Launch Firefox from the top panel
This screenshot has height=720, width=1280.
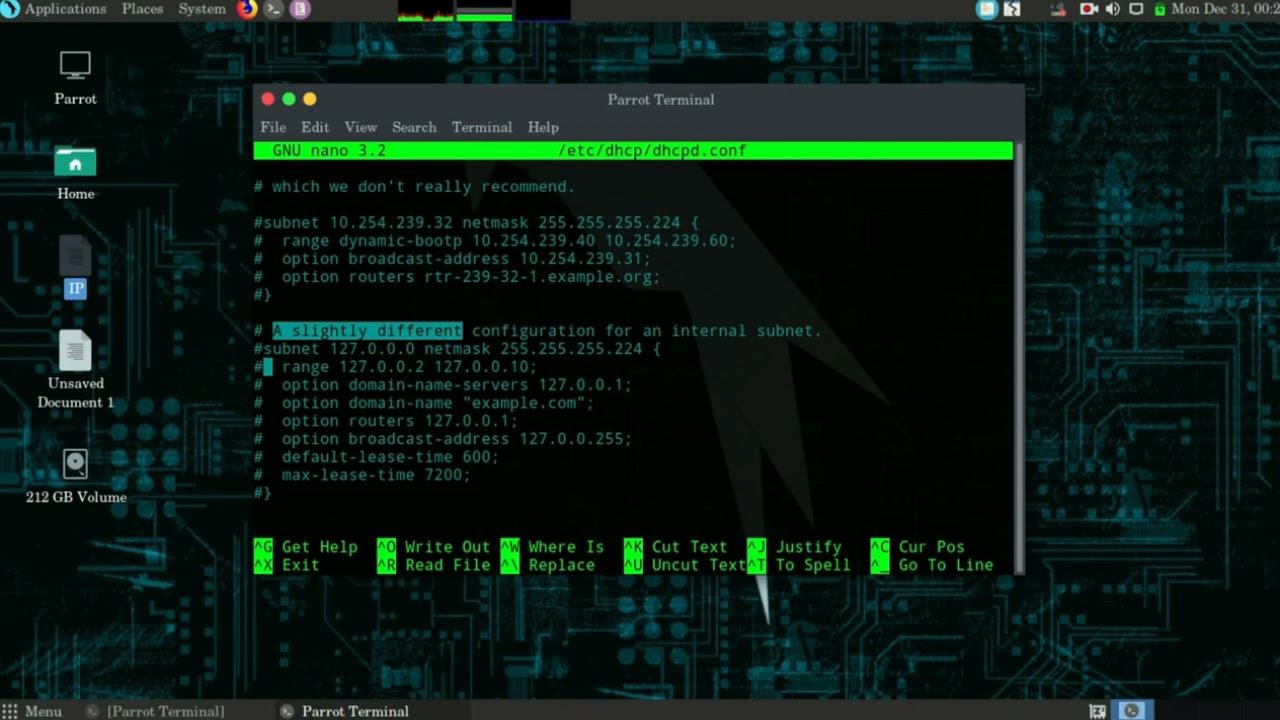click(247, 9)
